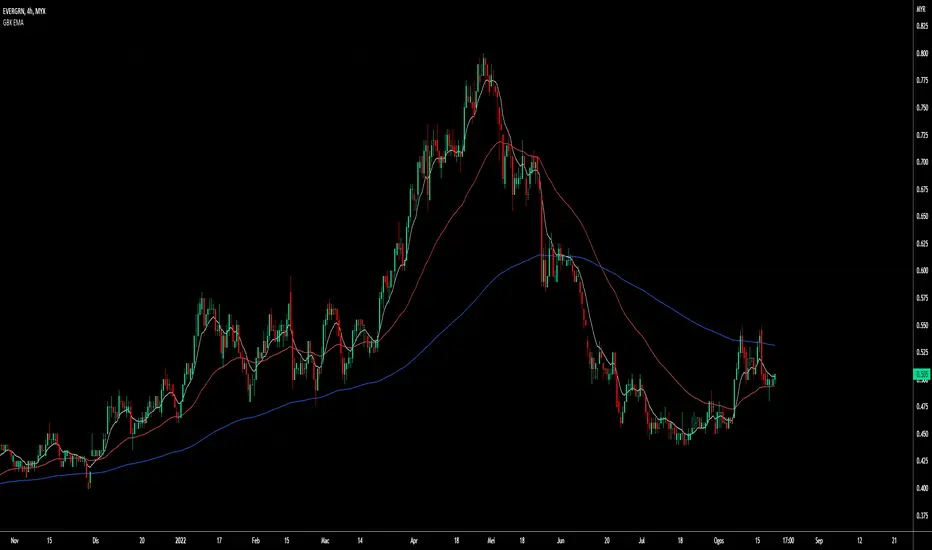This screenshot has width=932, height=550.
Task: Click the 0.475 price axis label
Action: (x=922, y=407)
